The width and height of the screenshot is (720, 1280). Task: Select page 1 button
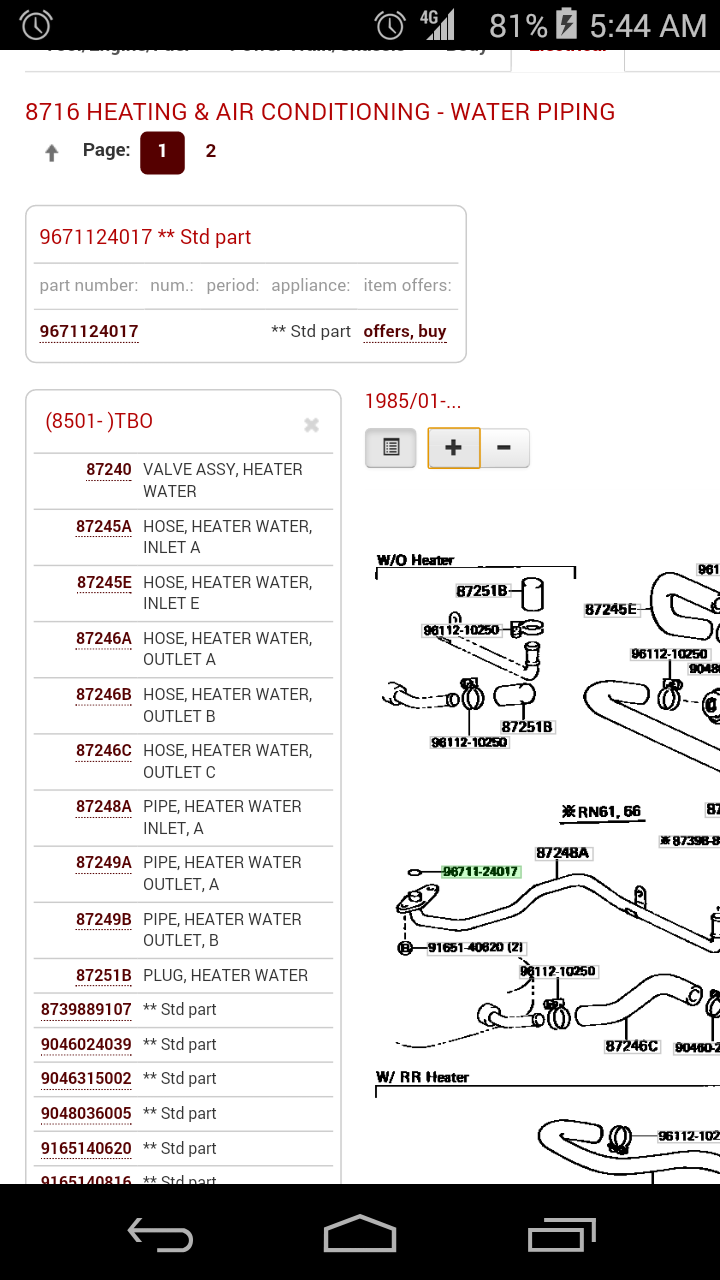click(162, 153)
